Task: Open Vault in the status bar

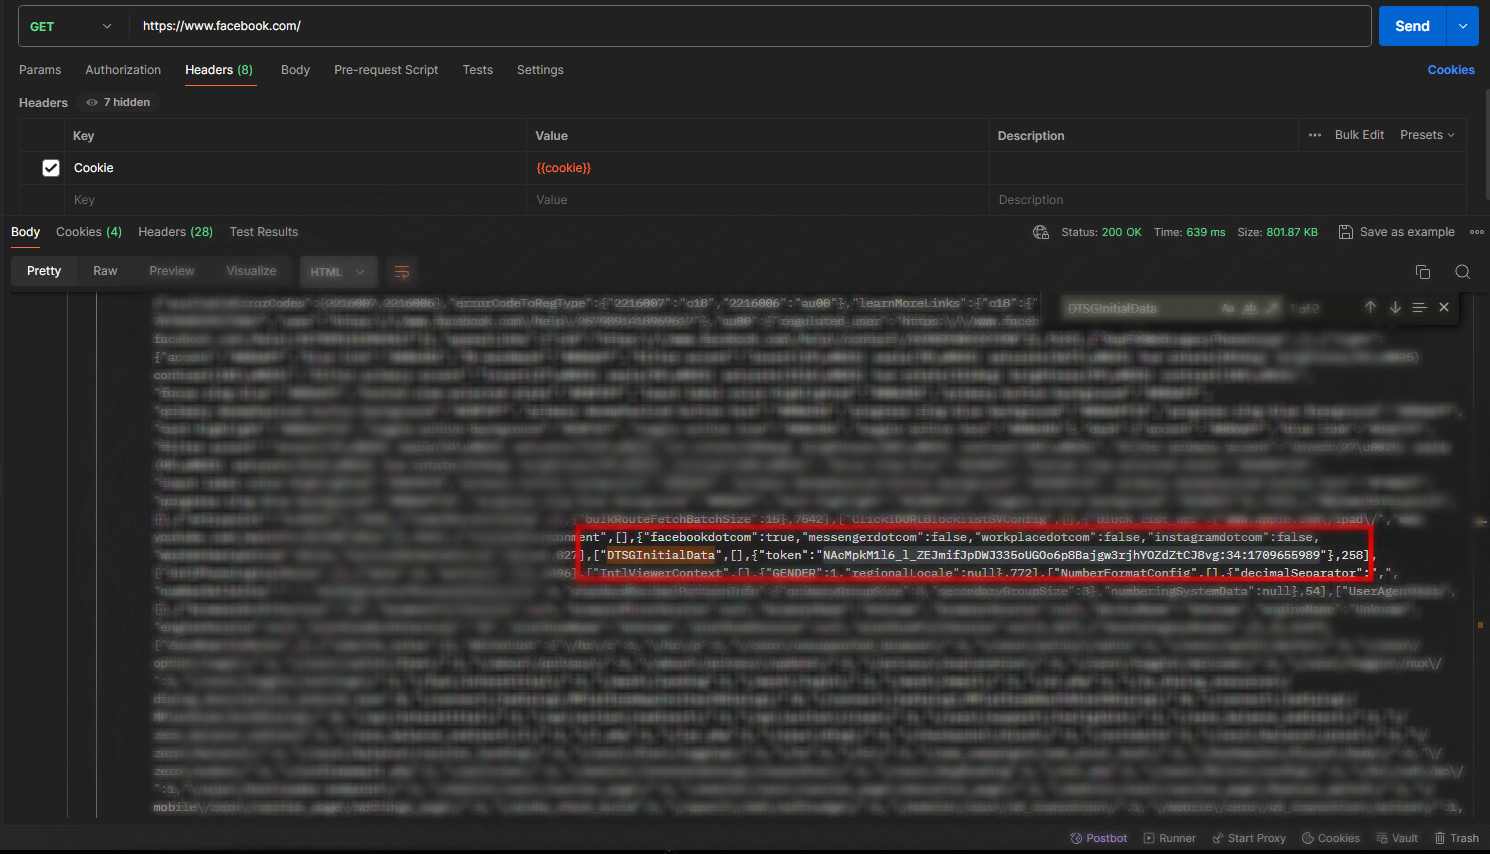Action: pyautogui.click(x=1397, y=838)
